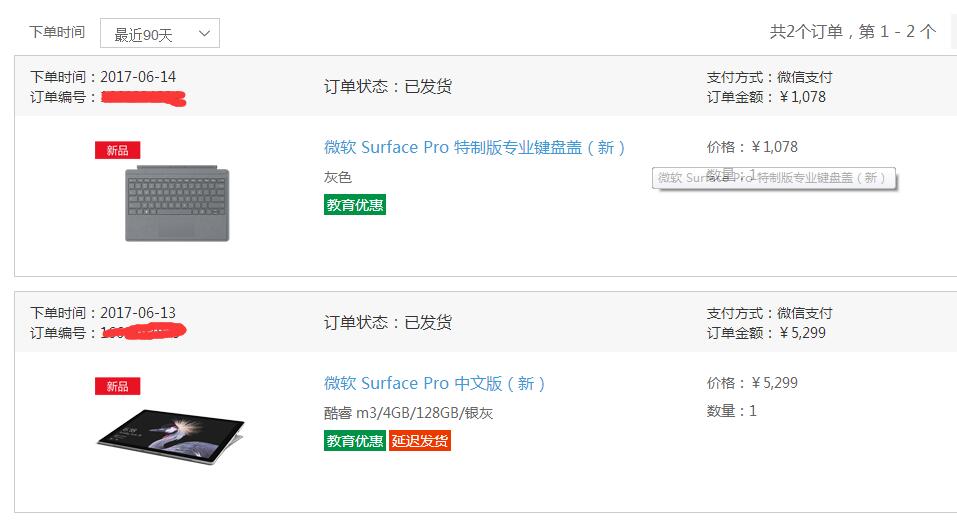Screen dimensions: 957x530
Task: Click the 价格：¥5,299 item price text
Action: (x=752, y=383)
